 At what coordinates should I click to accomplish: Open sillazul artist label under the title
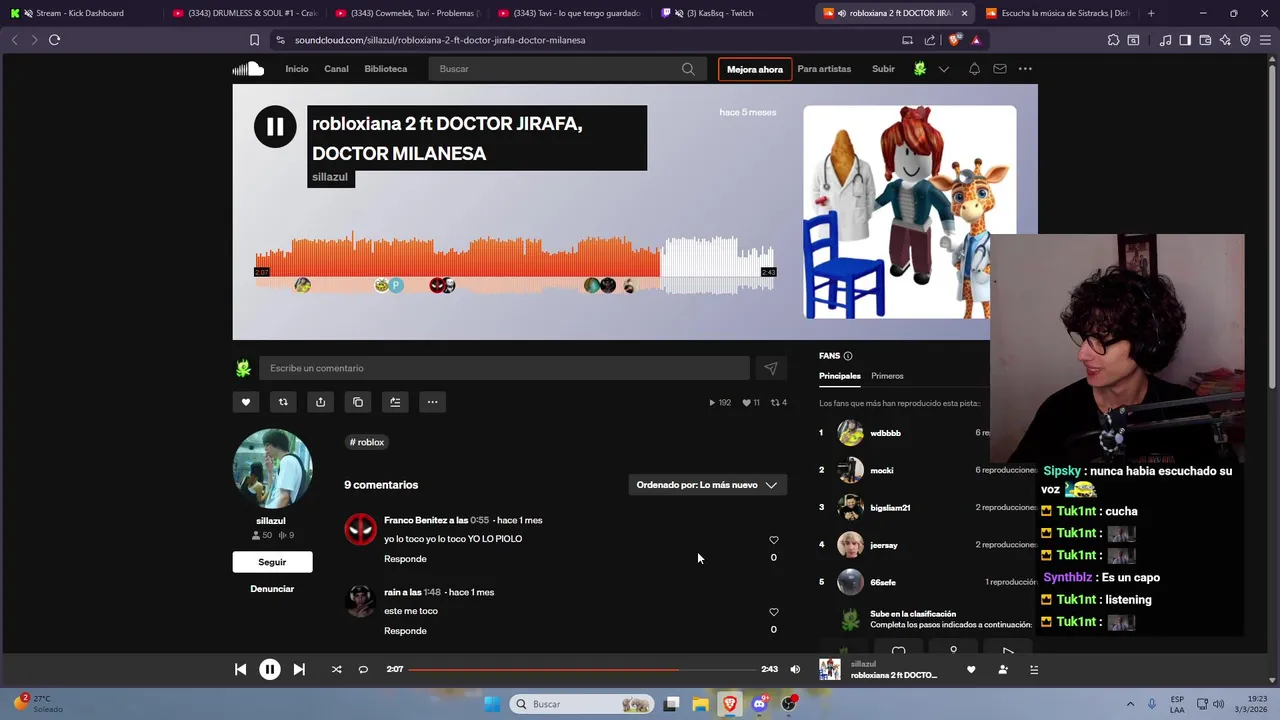tap(330, 177)
